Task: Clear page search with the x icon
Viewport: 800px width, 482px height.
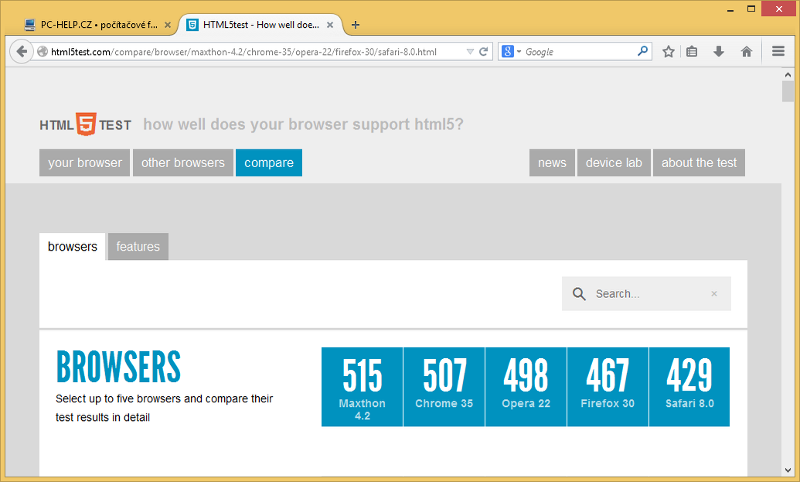Action: click(x=714, y=293)
